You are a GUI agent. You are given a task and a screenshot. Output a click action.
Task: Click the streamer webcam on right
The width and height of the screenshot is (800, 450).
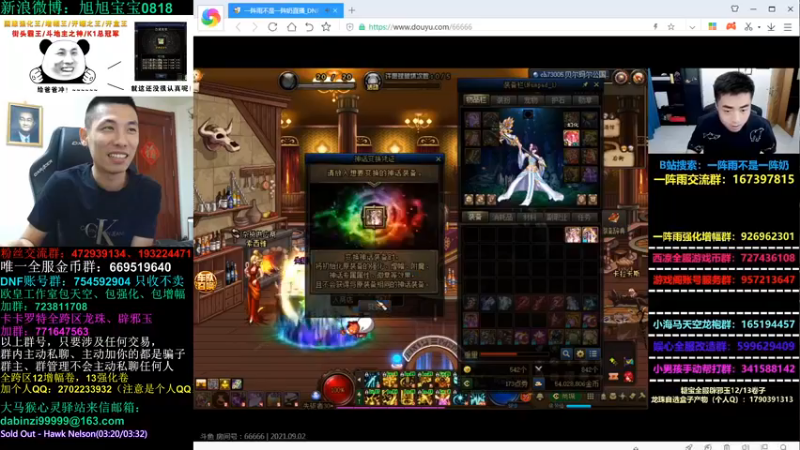click(723, 111)
